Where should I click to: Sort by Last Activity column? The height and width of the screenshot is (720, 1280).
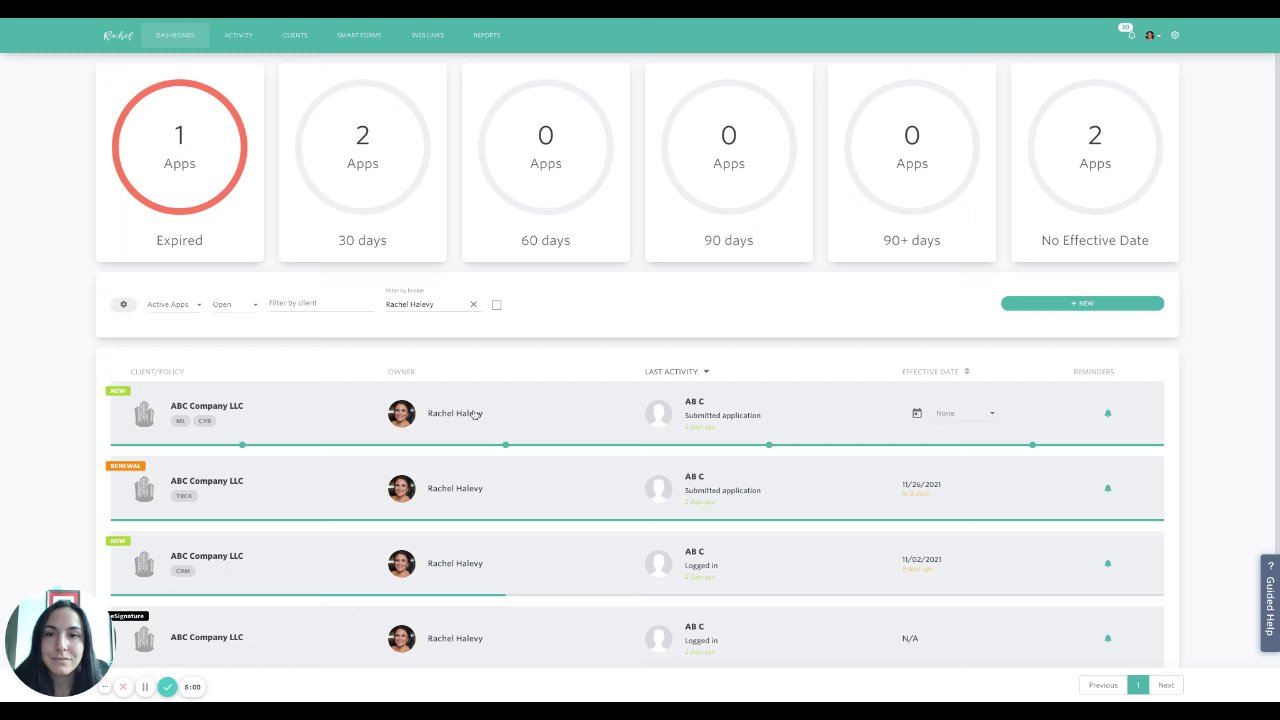677,372
